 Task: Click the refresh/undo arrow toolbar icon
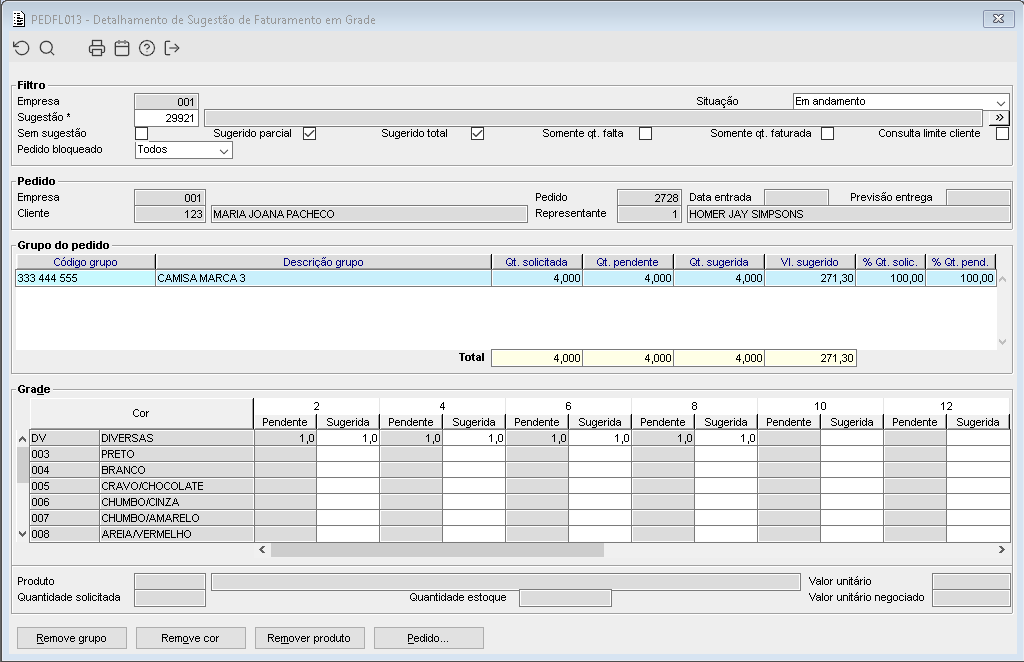coord(21,48)
